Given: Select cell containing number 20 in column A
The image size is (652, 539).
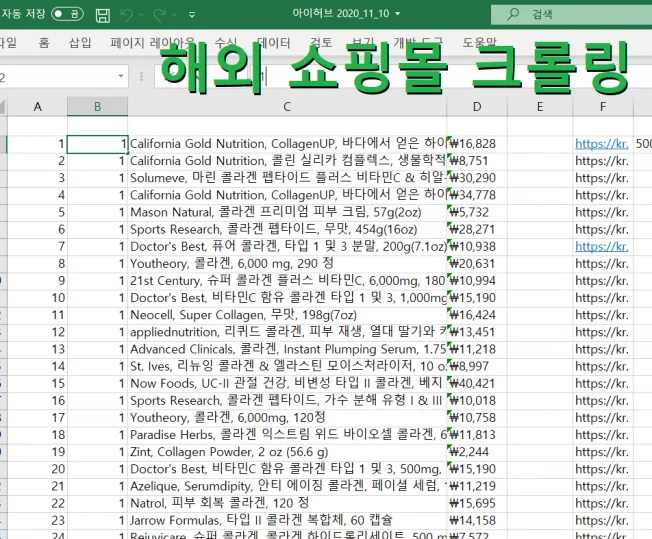Looking at the screenshot, I should [37, 469].
